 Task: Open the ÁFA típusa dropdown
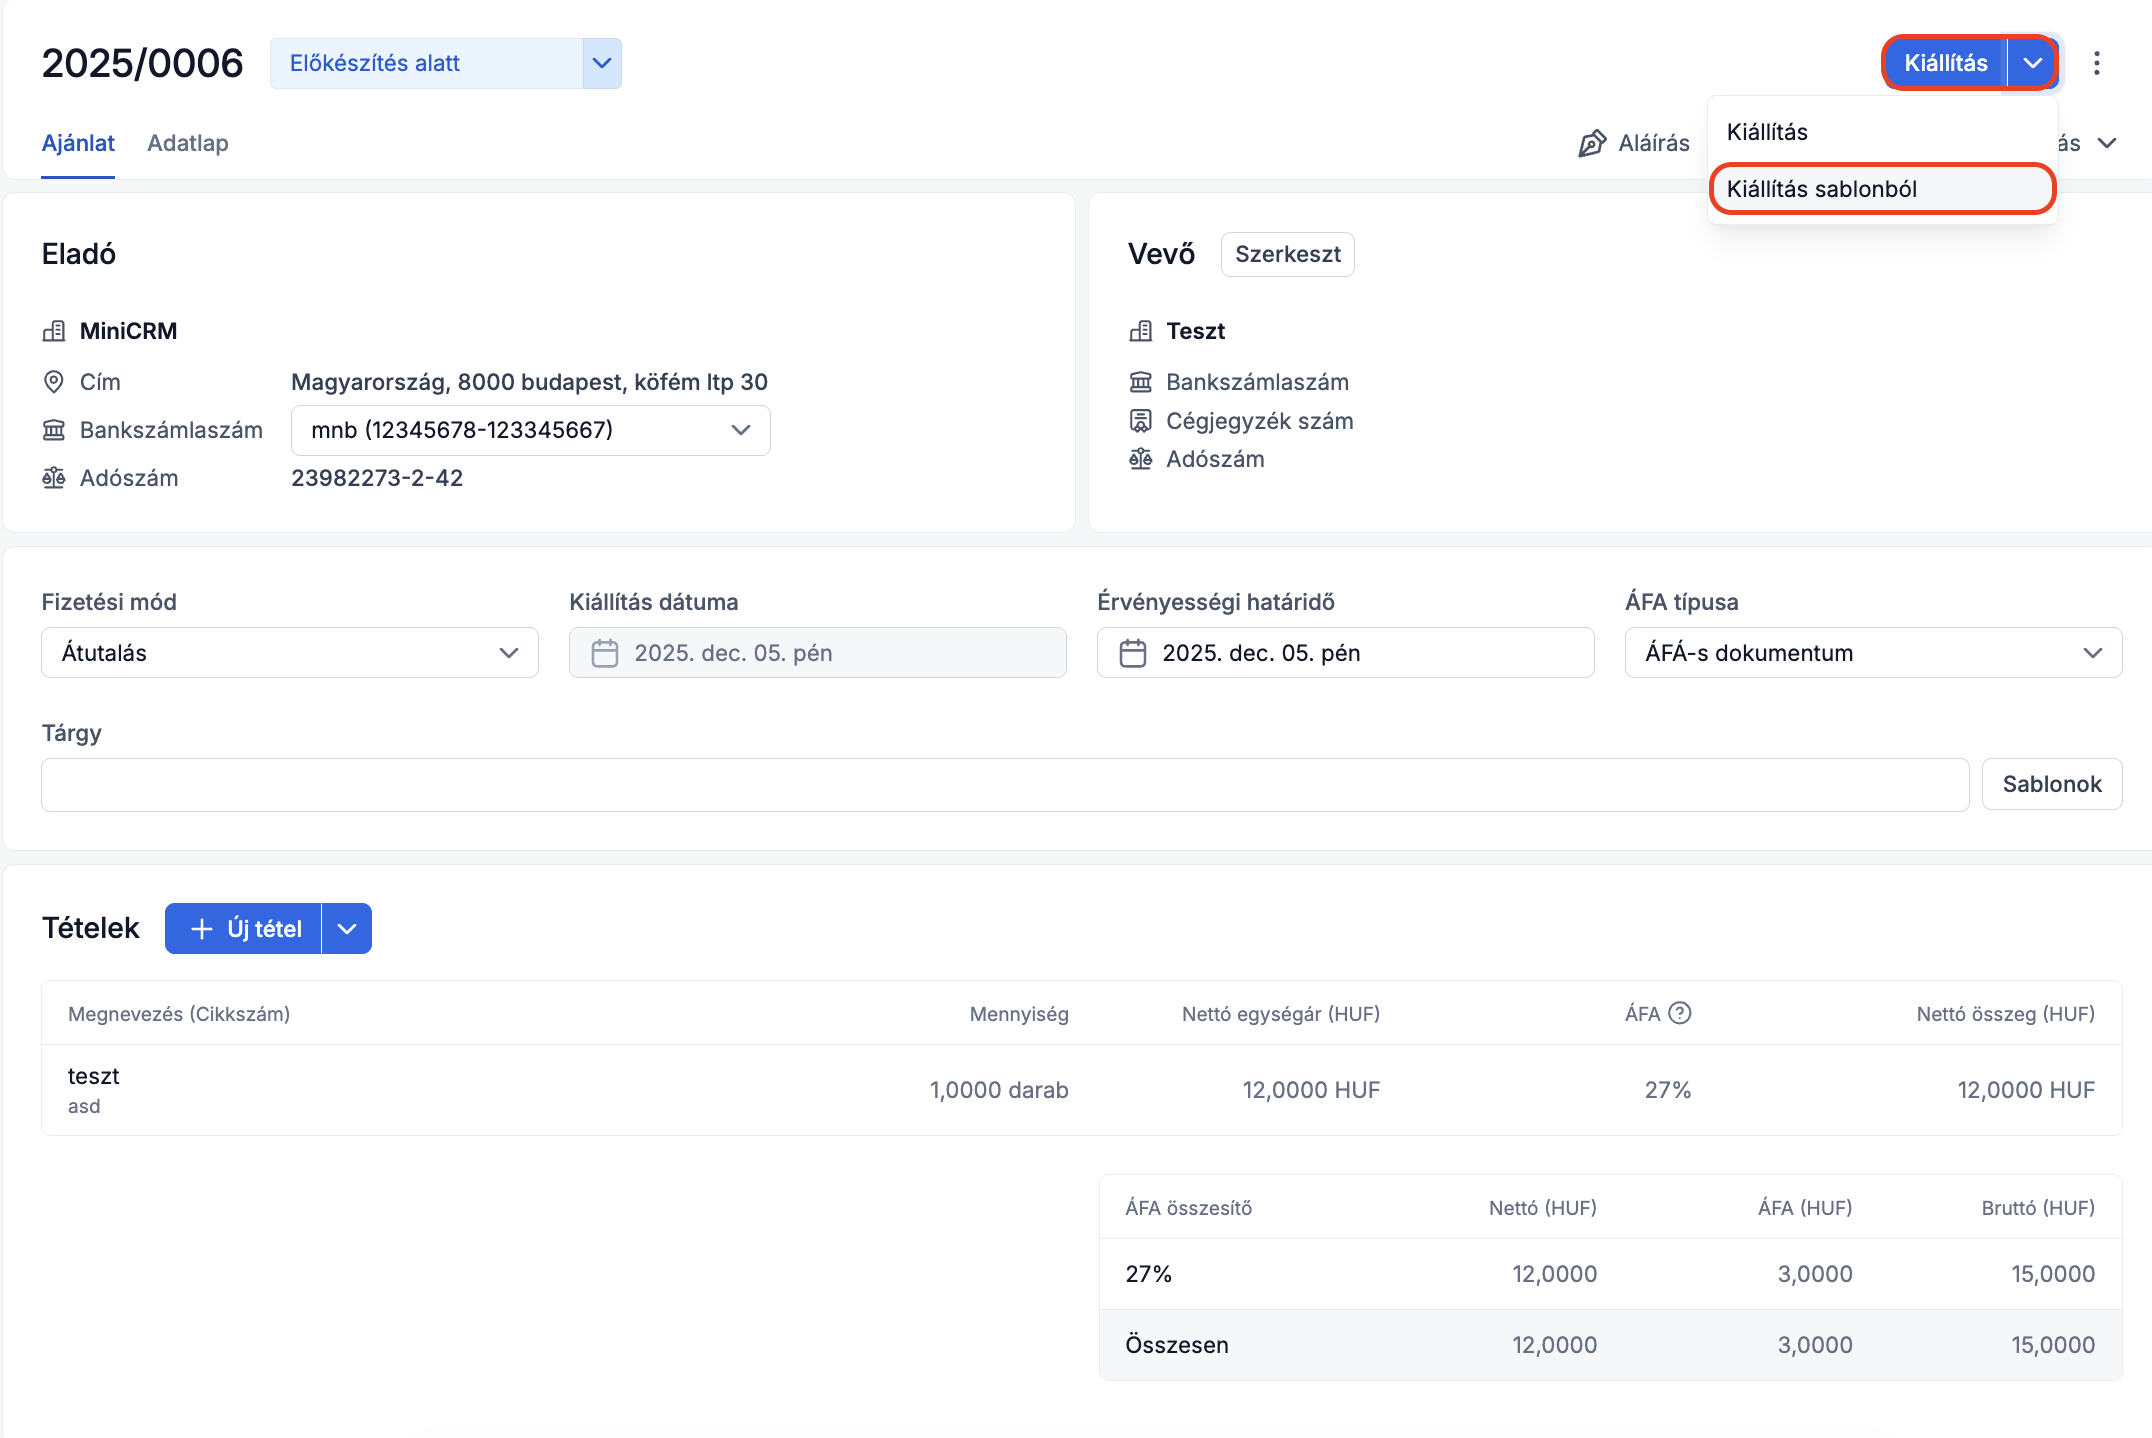tap(1874, 653)
